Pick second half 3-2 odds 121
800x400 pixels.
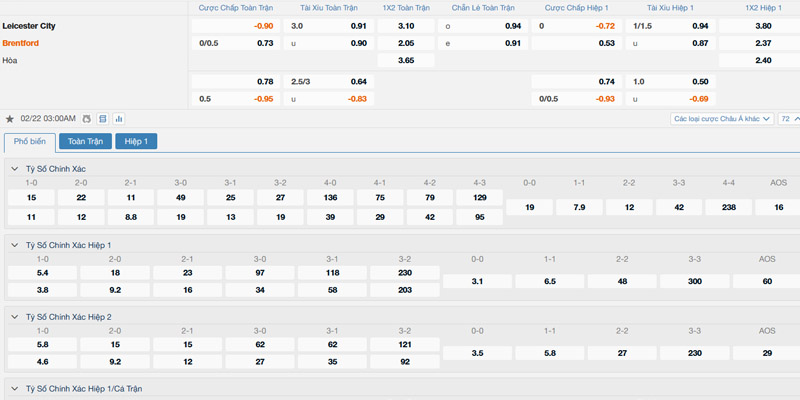tap(405, 344)
